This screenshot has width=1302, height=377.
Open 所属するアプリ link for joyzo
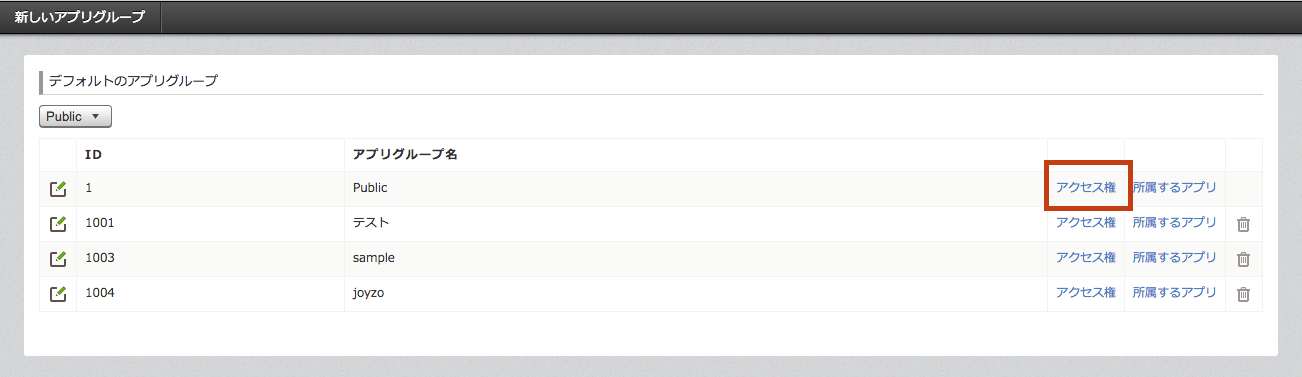coord(1175,292)
